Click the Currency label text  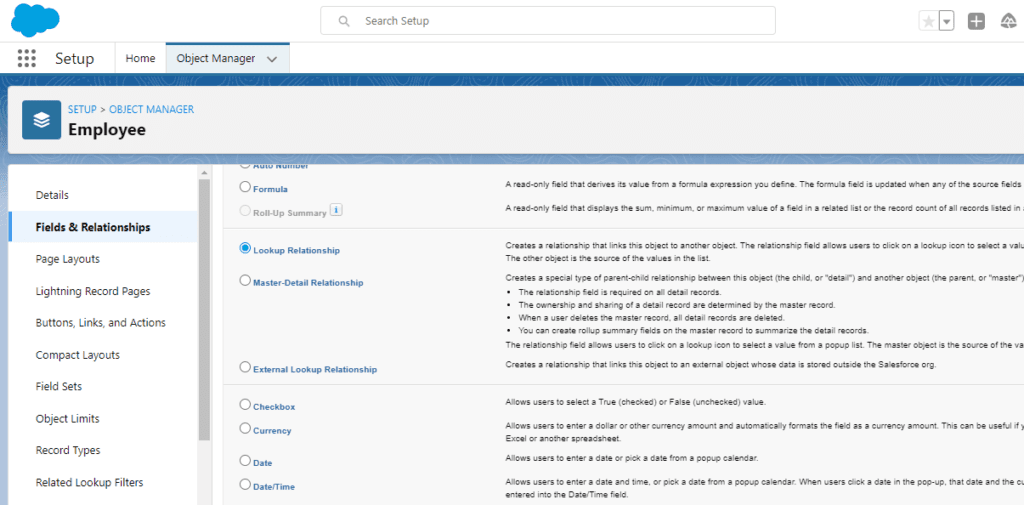click(x=272, y=431)
